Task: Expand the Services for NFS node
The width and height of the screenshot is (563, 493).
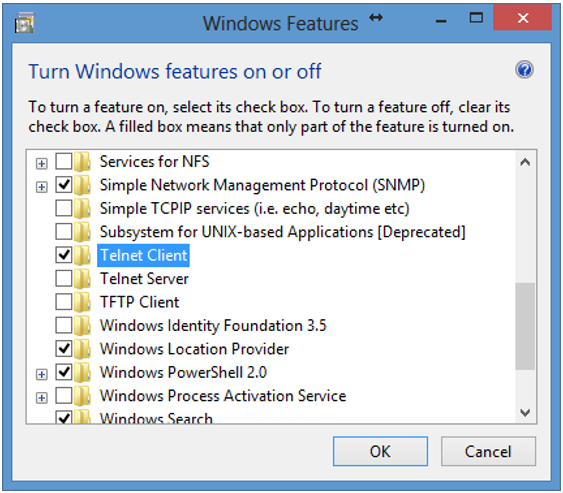Action: click(41, 164)
